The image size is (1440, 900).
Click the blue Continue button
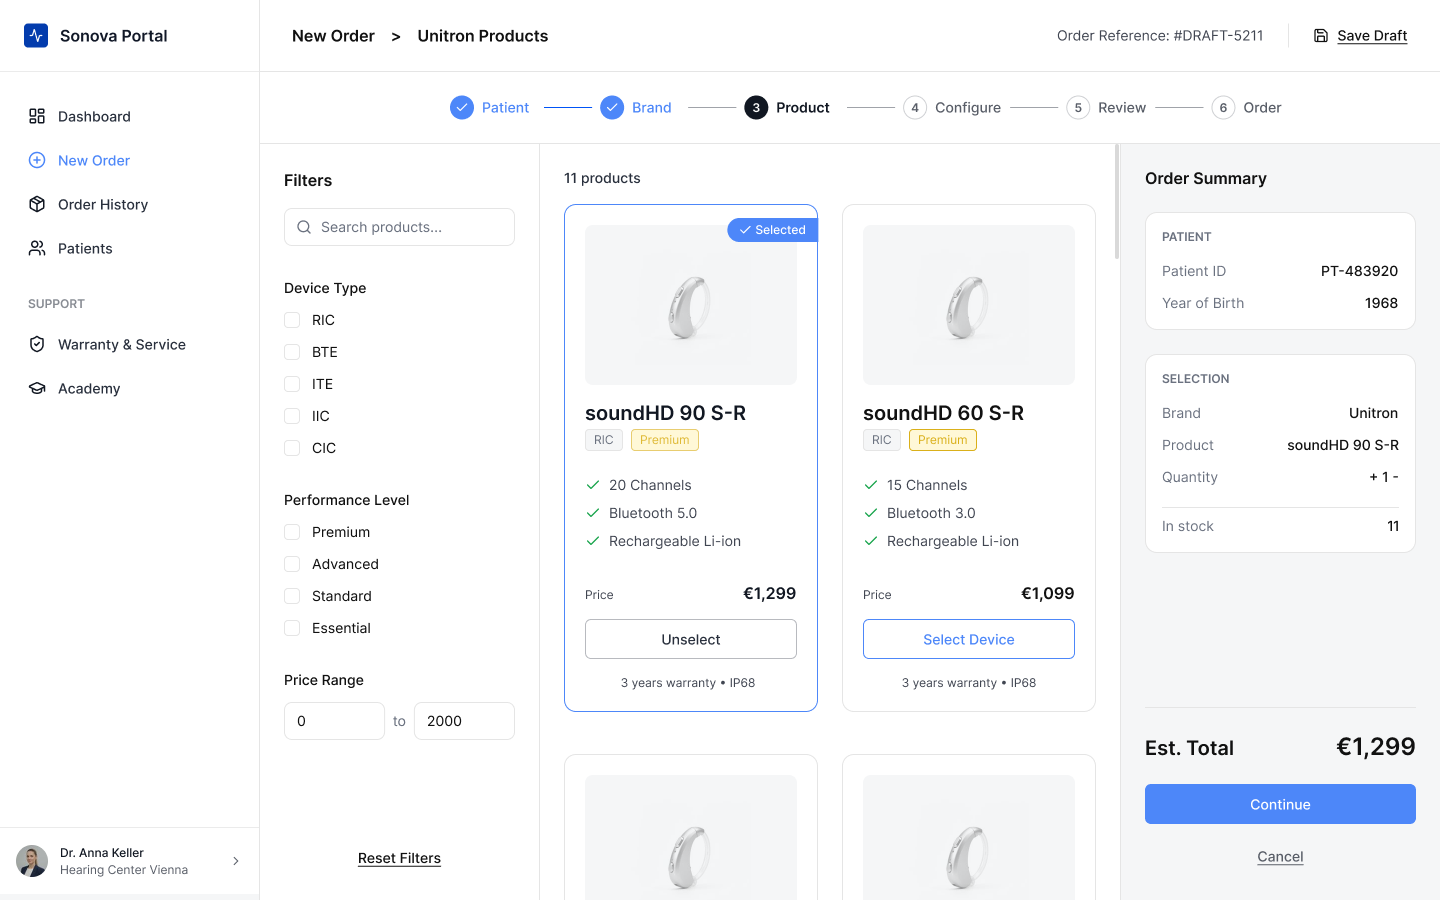1280,804
